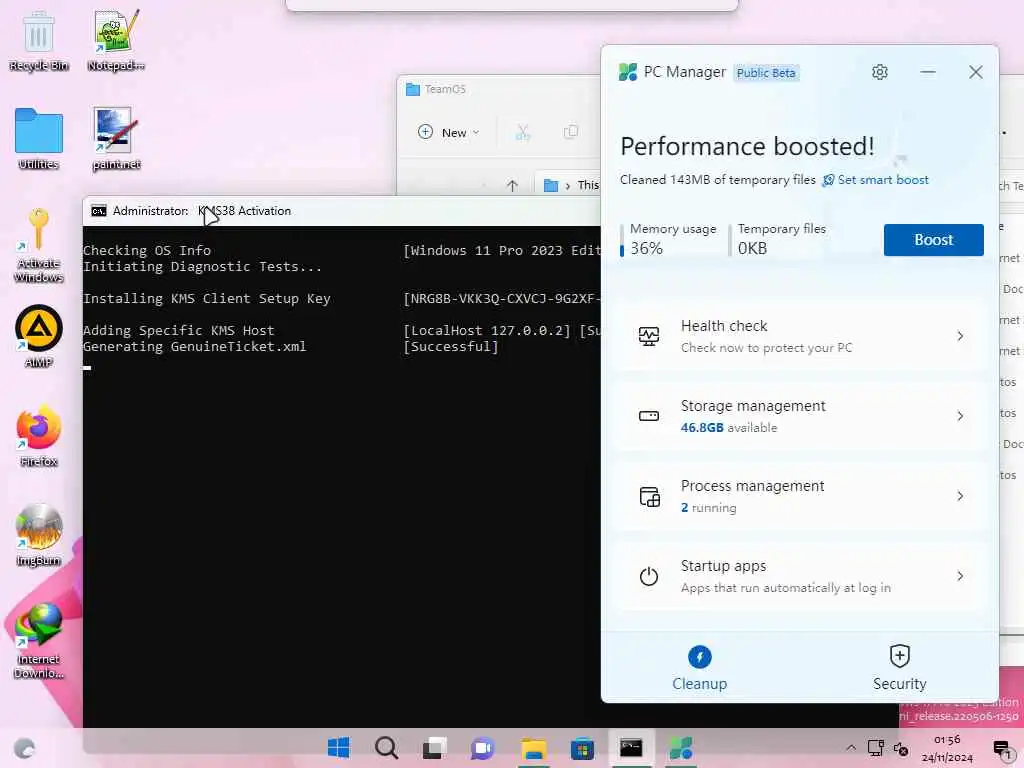Switch to PC Manager on taskbar
1024x768 pixels.
[680, 748]
